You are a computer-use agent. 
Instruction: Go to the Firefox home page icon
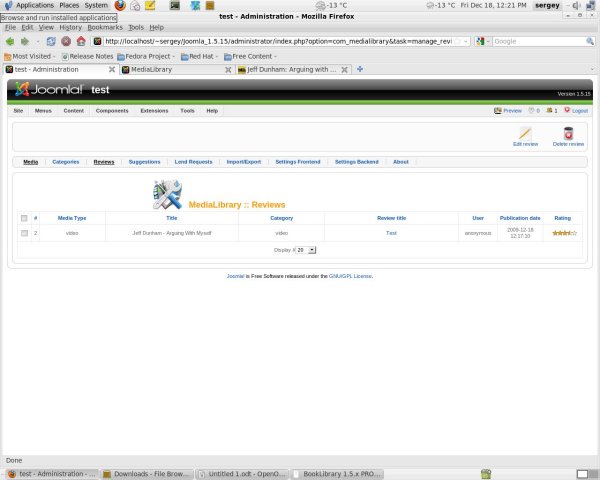pyautogui.click(x=81, y=41)
